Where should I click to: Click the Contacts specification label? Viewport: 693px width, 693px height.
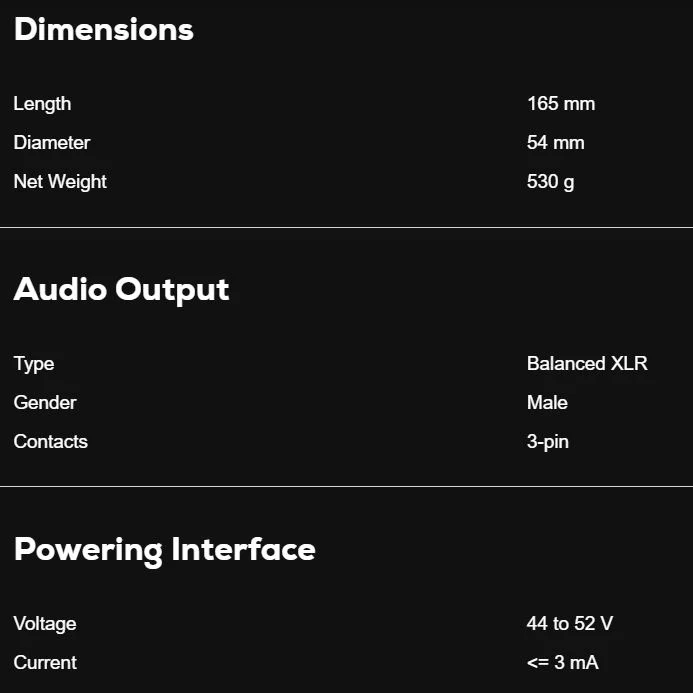click(51, 442)
